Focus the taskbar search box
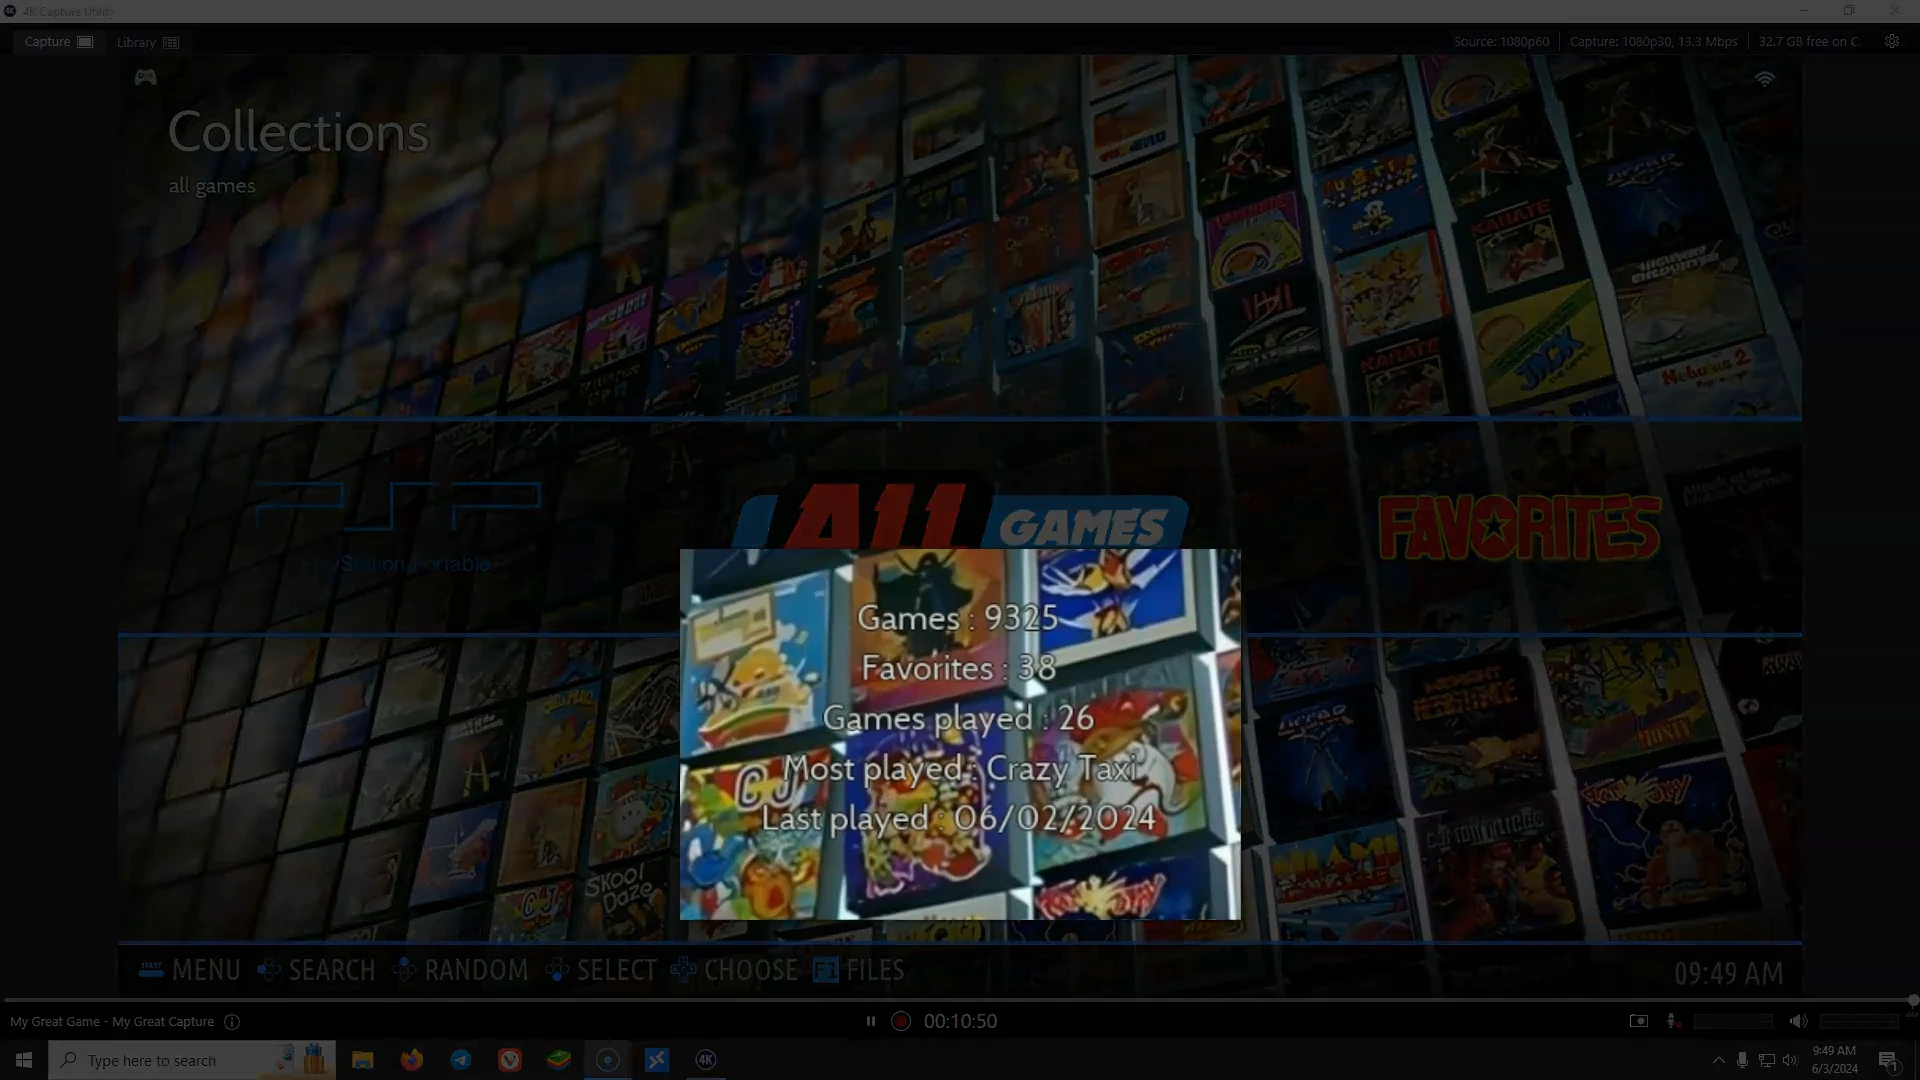This screenshot has width=1920, height=1080. pyautogui.click(x=192, y=1060)
